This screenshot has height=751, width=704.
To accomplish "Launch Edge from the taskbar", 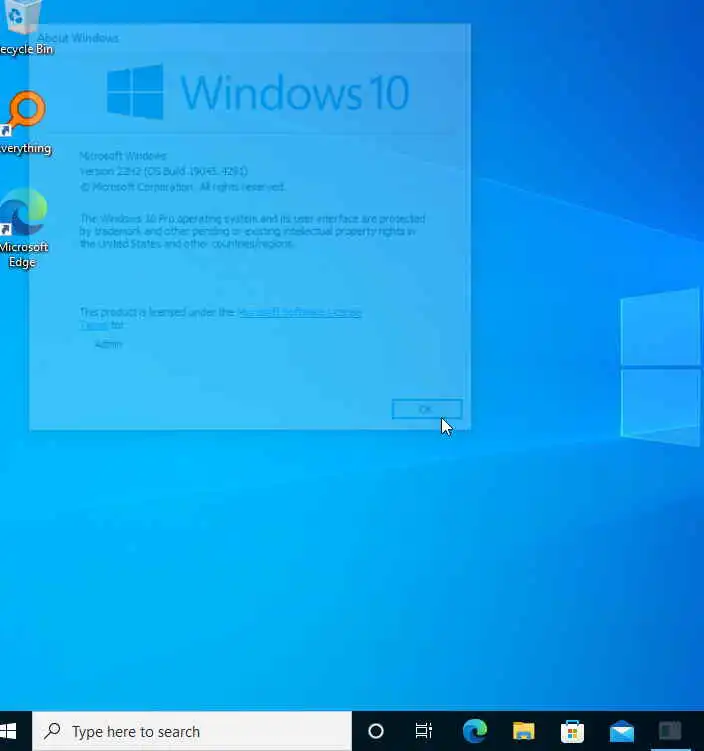I will point(475,731).
